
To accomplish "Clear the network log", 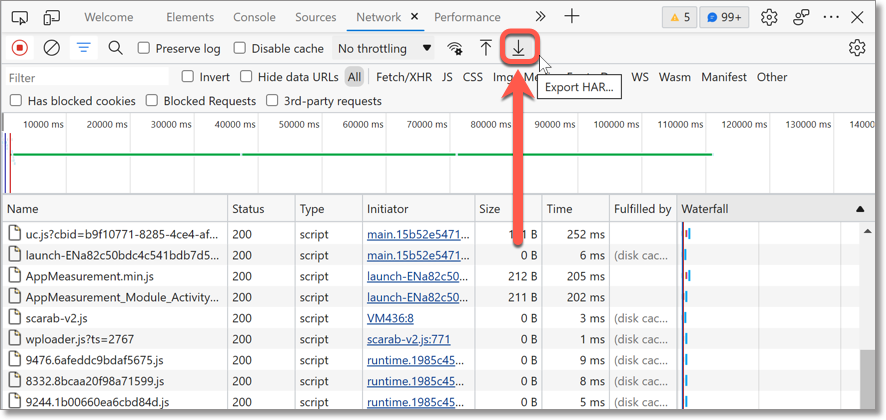I will tap(52, 48).
